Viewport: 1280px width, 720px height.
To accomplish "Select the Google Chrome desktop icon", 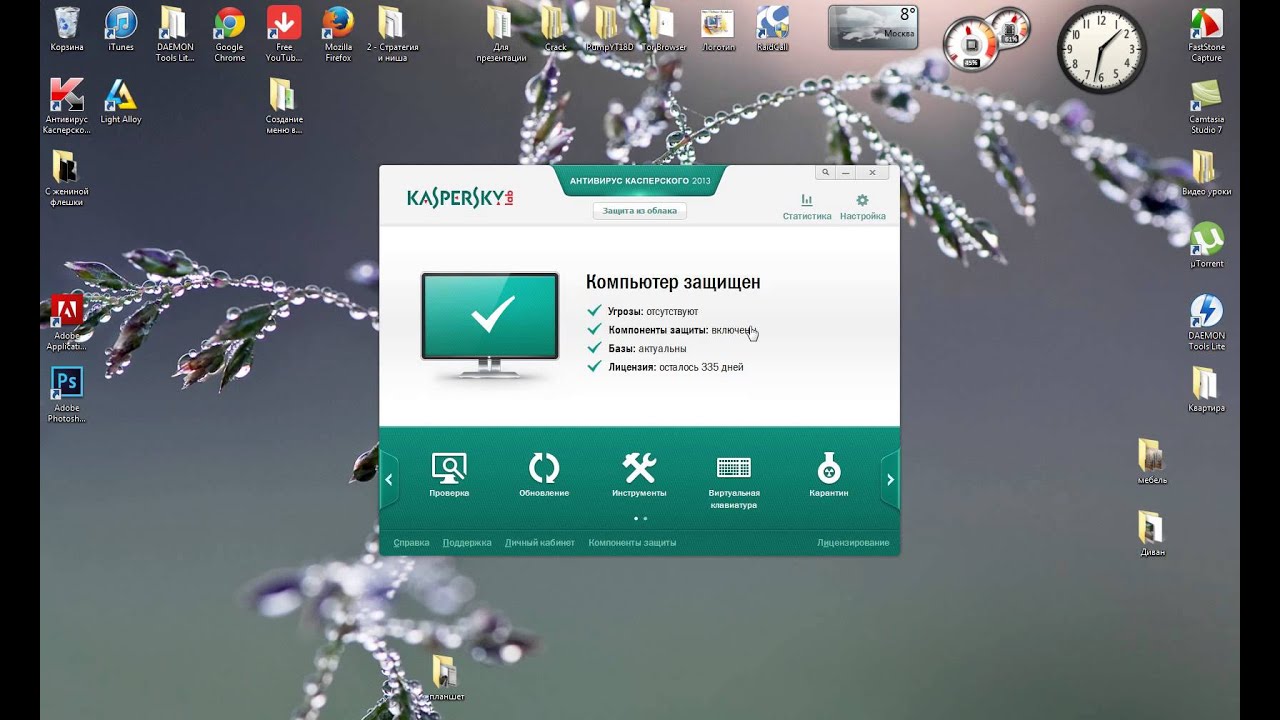I will (x=230, y=35).
